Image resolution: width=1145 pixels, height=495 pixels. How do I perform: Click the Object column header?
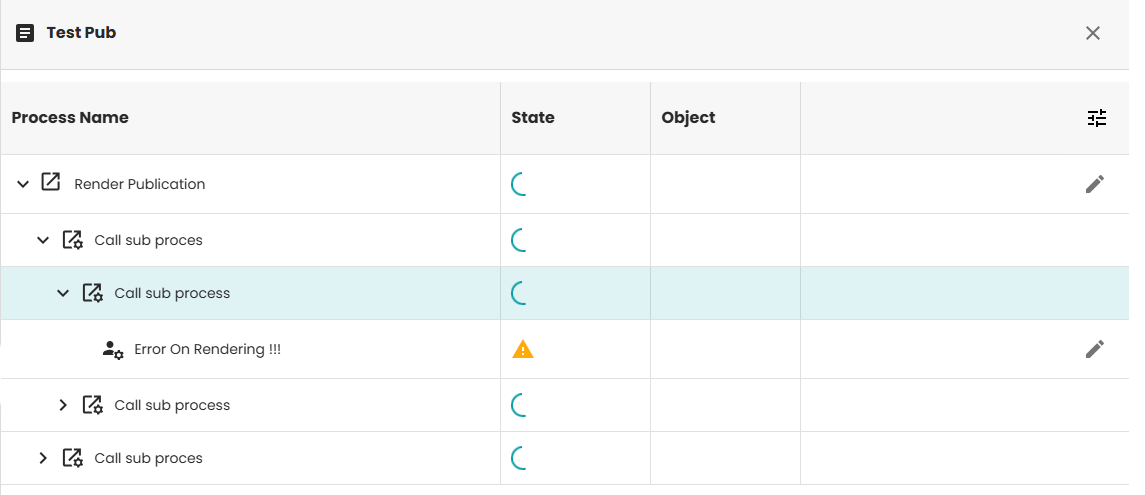pos(688,118)
